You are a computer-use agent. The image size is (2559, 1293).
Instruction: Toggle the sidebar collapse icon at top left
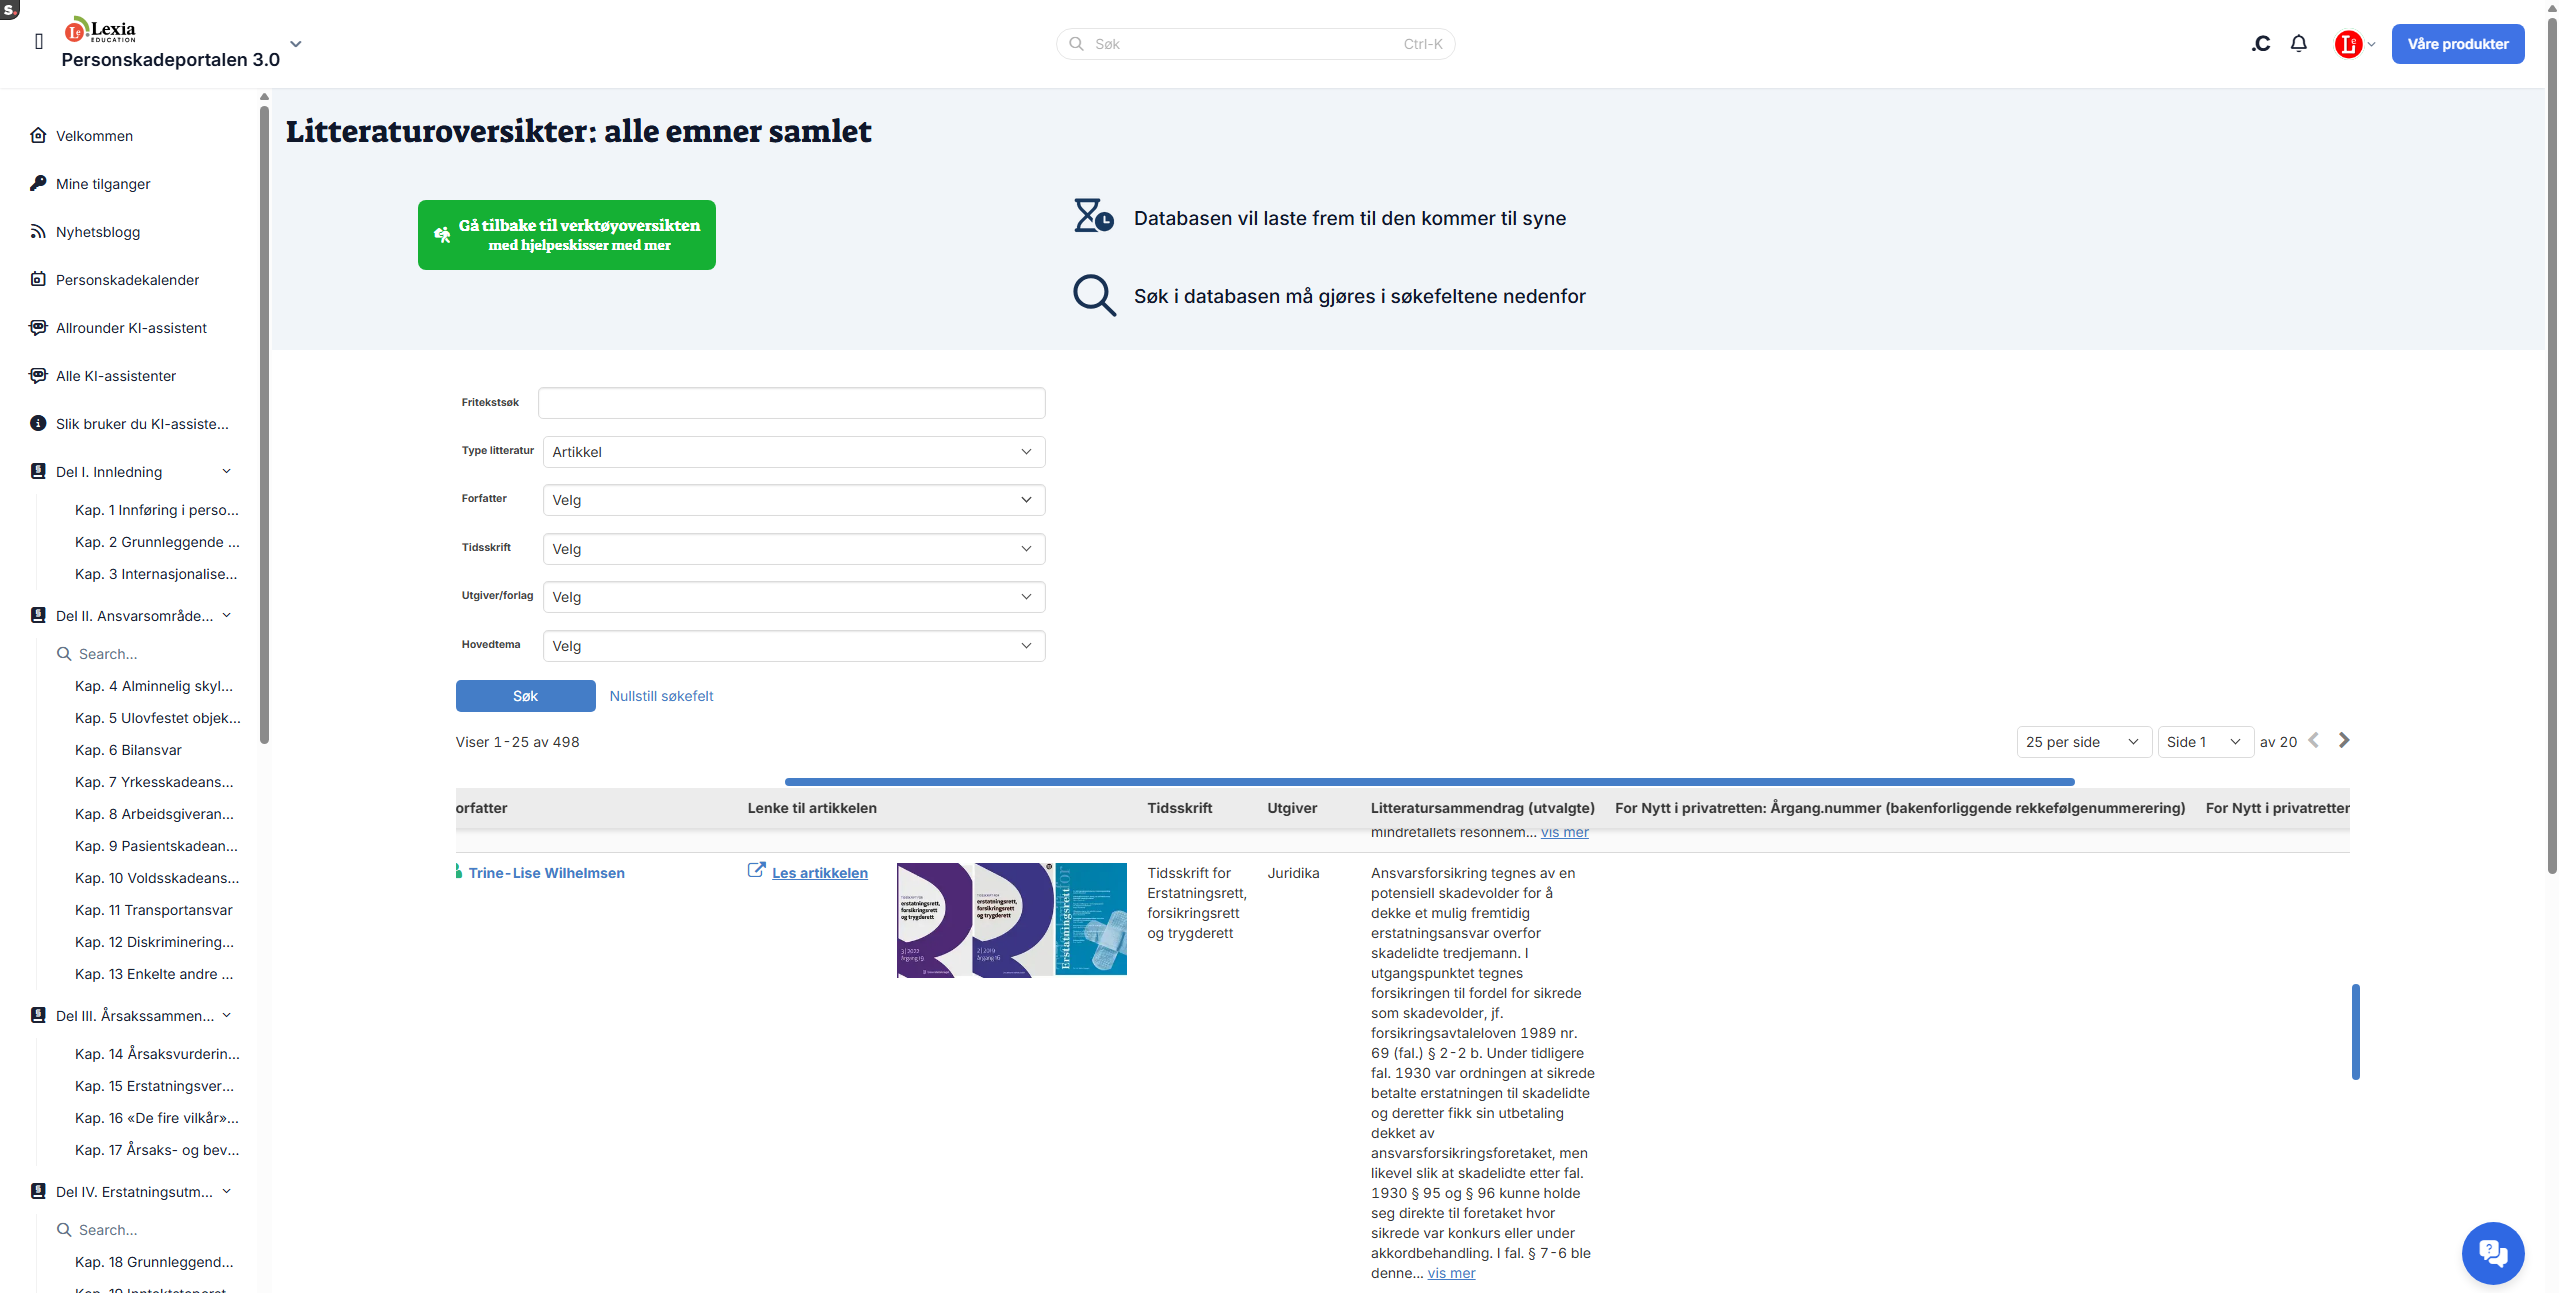pyautogui.click(x=39, y=42)
